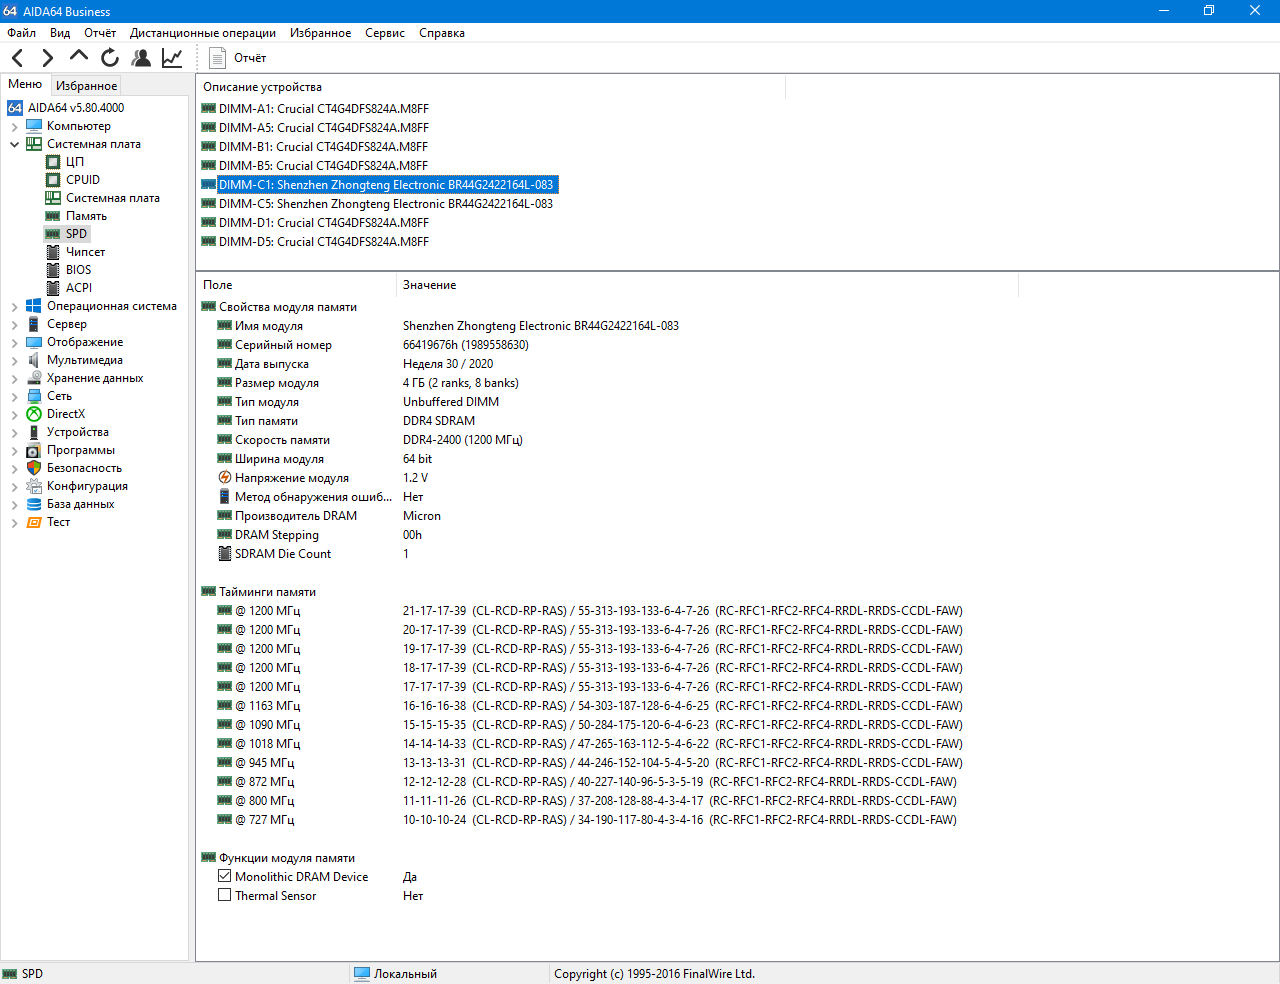Click the Сервер tower icon
This screenshot has height=984, width=1280.
point(34,324)
